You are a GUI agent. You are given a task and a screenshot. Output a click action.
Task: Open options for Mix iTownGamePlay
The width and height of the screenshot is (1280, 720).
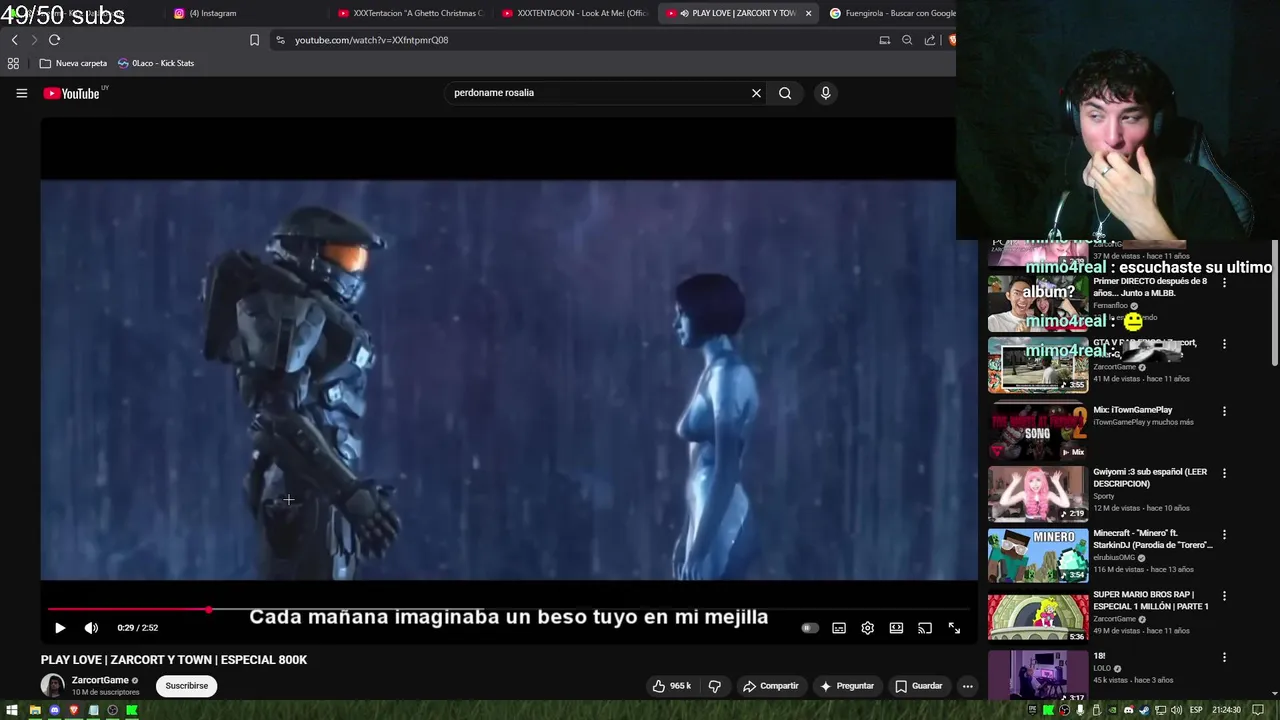click(1224, 411)
